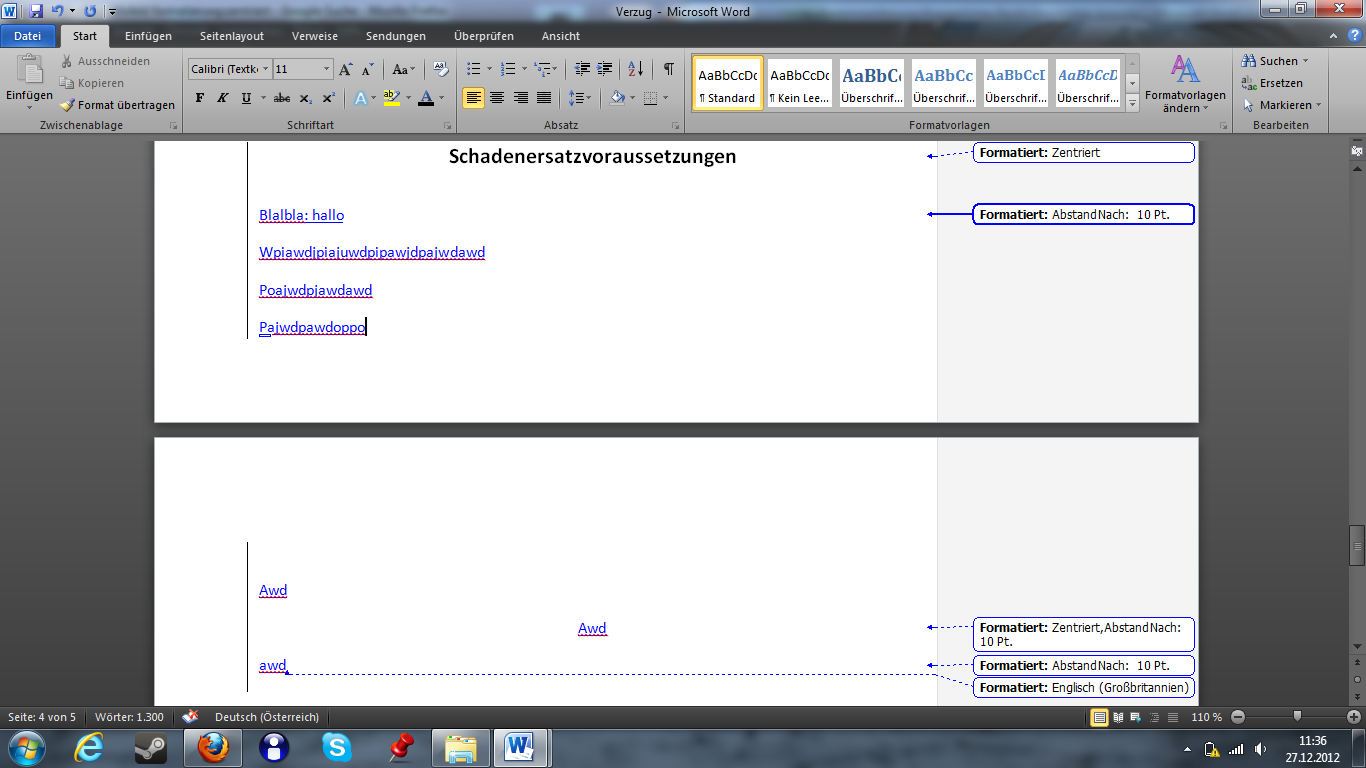
Task: Select the yellow text highlight color
Action: (390, 98)
